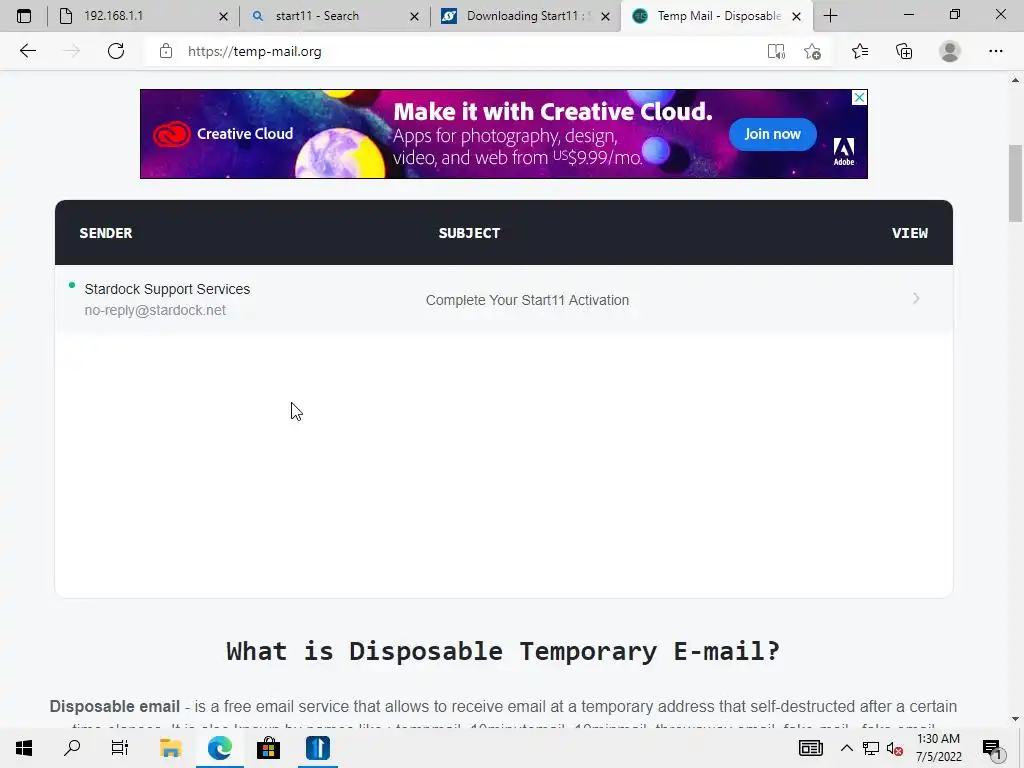Image resolution: width=1024 pixels, height=768 pixels.
Task: Open network status tray icon
Action: click(x=871, y=748)
